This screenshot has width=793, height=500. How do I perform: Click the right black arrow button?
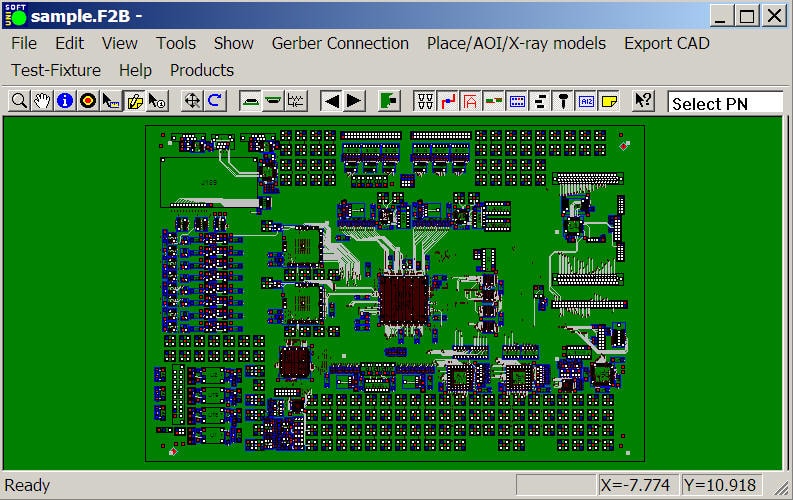pos(355,101)
